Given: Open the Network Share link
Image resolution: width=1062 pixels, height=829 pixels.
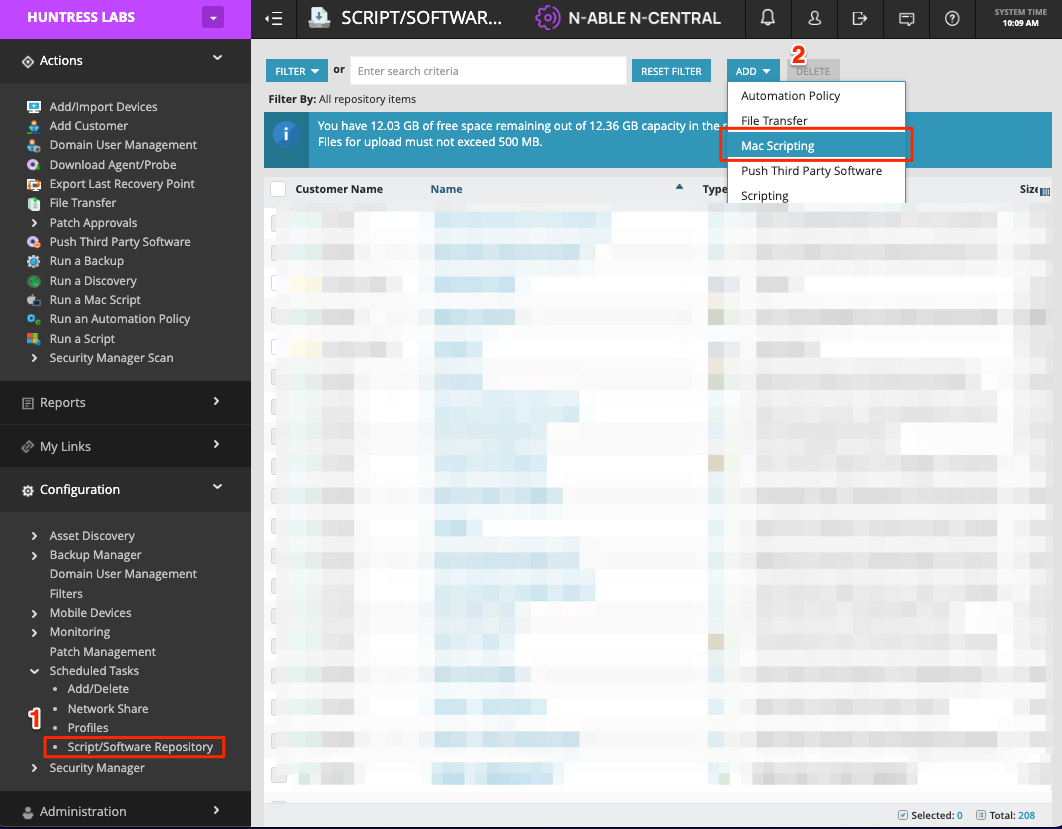Looking at the screenshot, I should coord(108,708).
